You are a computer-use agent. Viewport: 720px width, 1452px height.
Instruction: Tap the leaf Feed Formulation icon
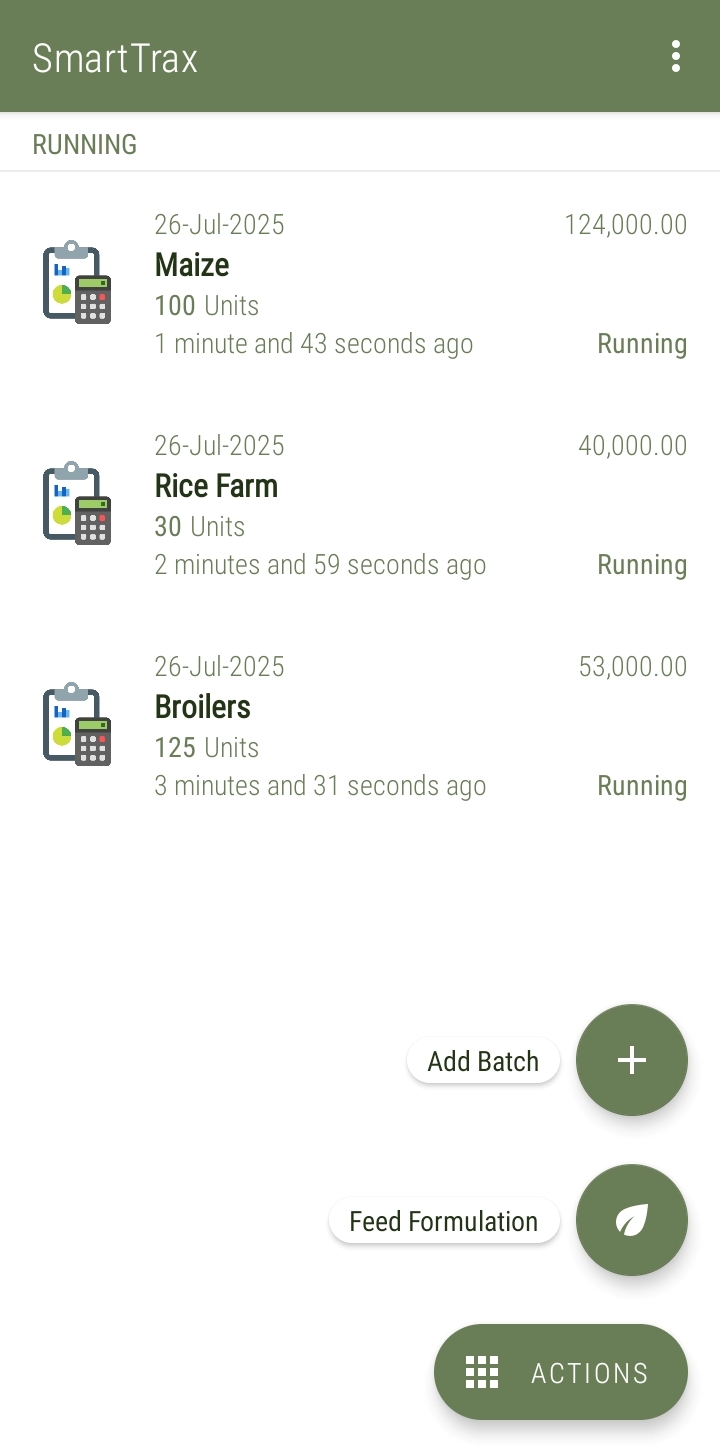(x=632, y=1220)
